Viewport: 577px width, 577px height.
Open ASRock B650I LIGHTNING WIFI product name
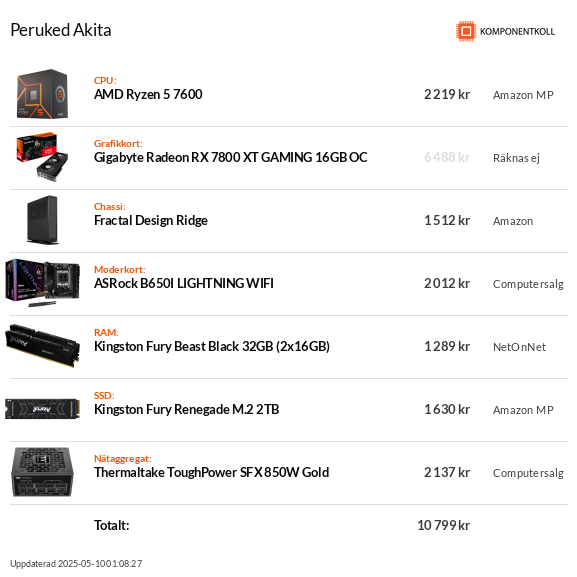point(184,283)
